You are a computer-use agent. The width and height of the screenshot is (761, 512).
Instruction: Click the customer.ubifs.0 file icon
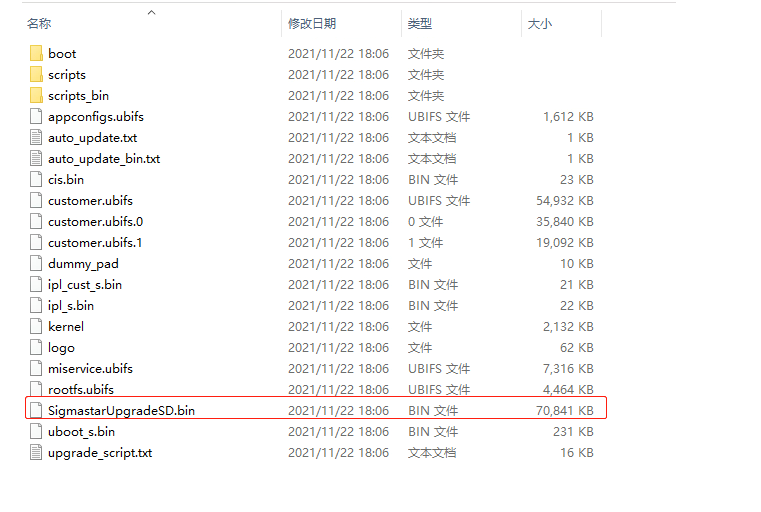36,221
